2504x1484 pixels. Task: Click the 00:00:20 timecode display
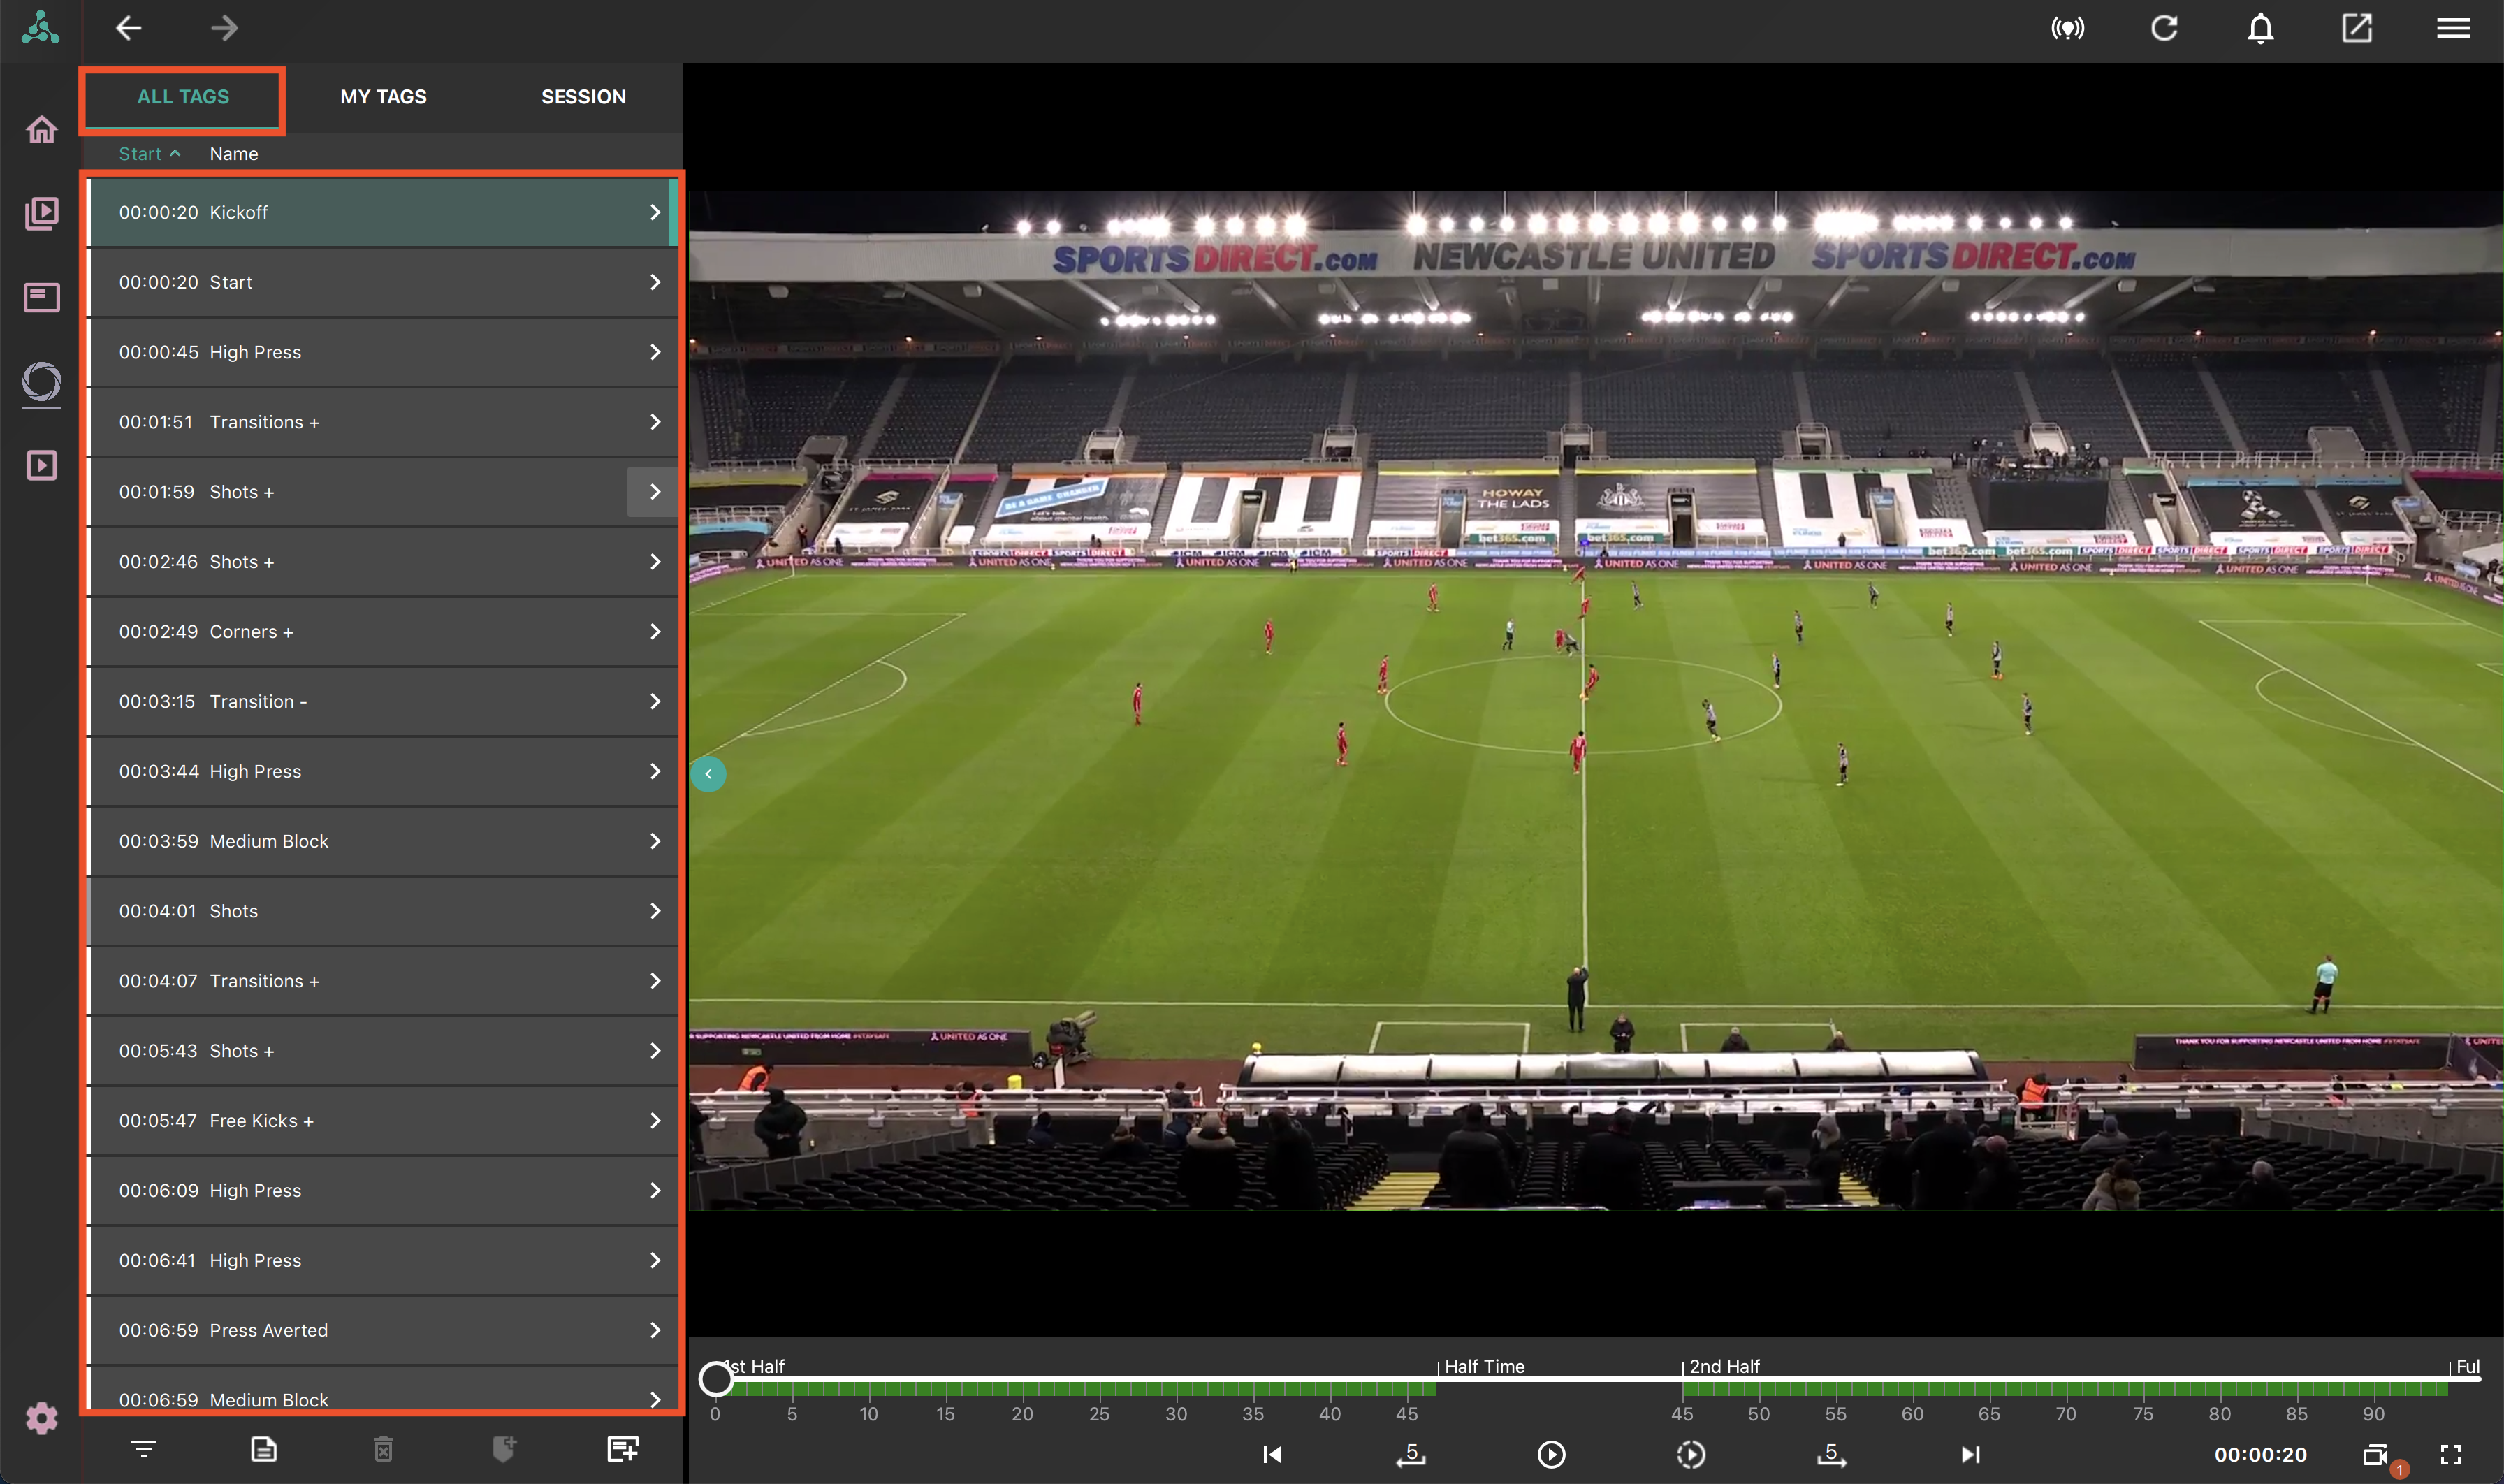click(2260, 1455)
